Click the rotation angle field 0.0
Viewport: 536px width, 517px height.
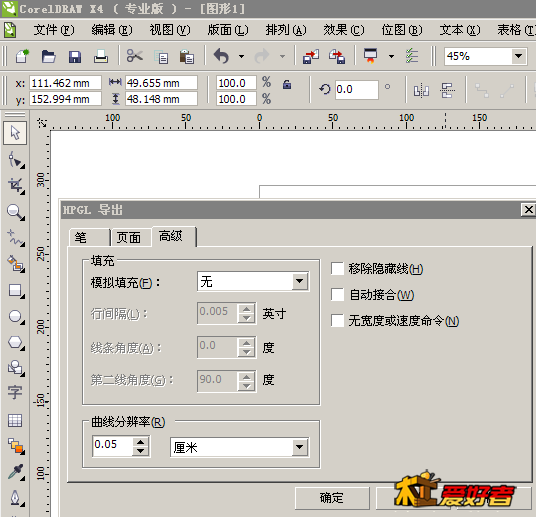coord(357,90)
